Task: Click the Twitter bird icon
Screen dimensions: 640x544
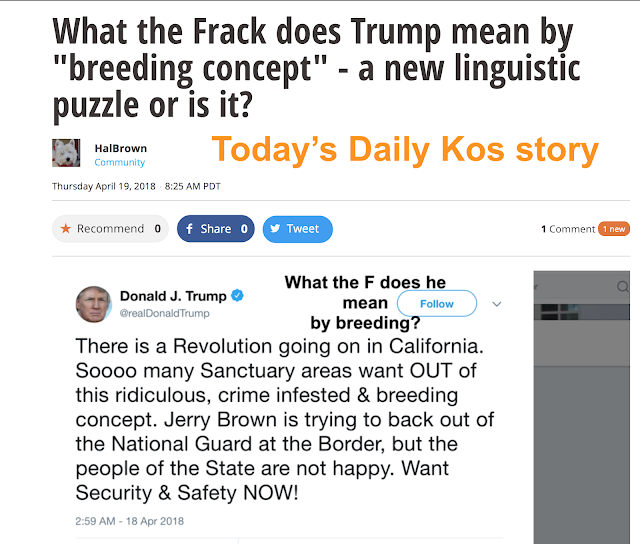Action: pos(275,229)
